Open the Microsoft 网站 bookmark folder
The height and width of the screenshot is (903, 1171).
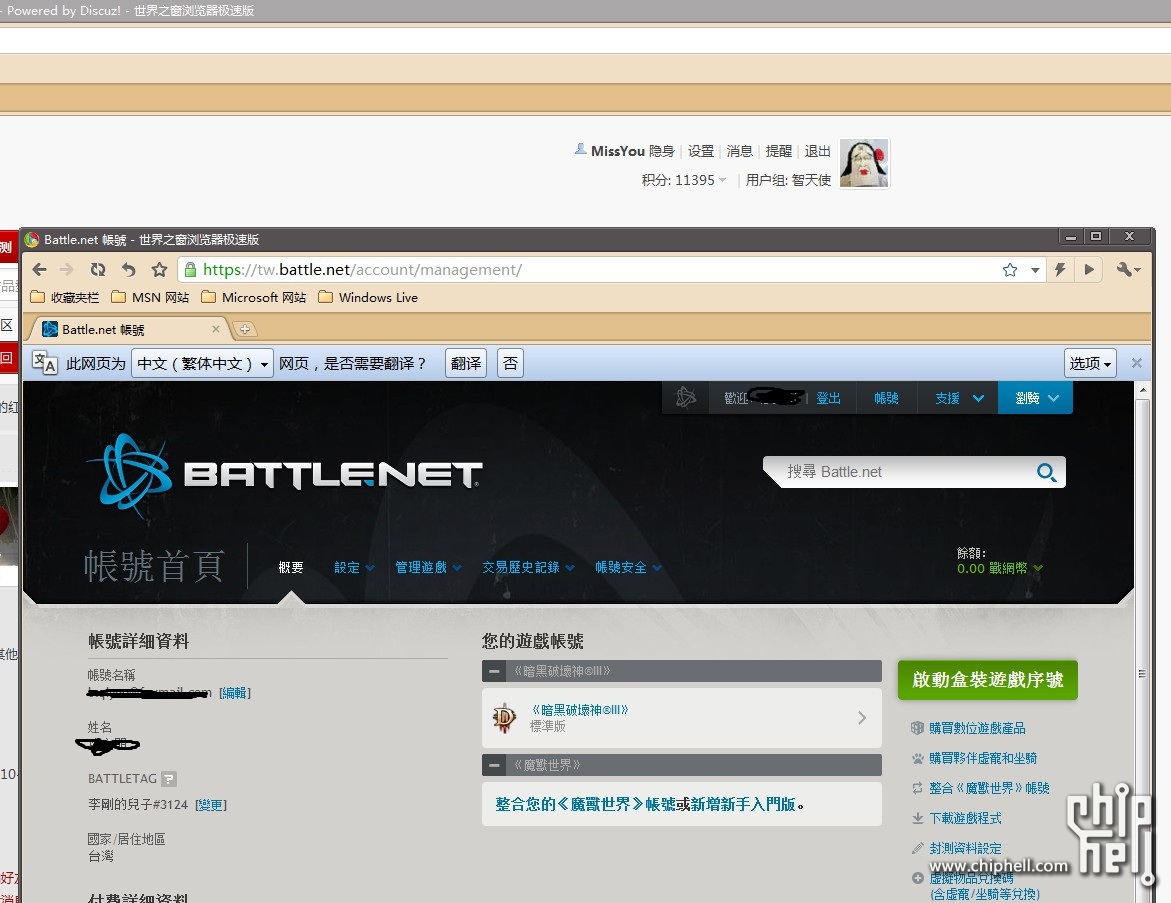tap(254, 297)
